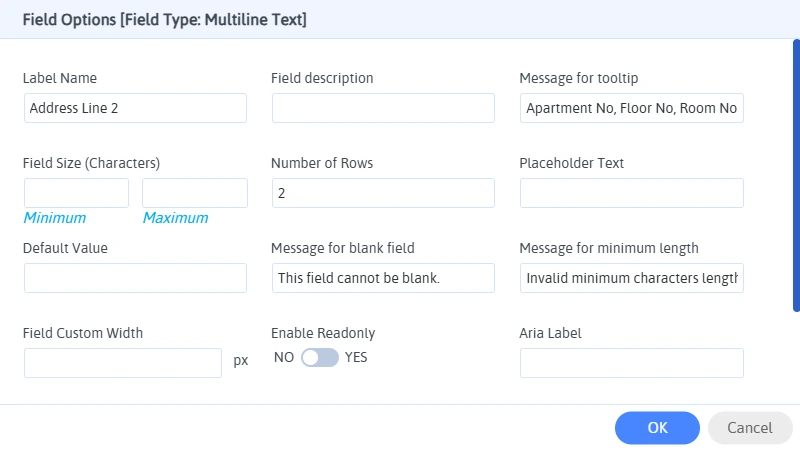Focus the Field description text box
The height and width of the screenshot is (452, 800).
383,108
